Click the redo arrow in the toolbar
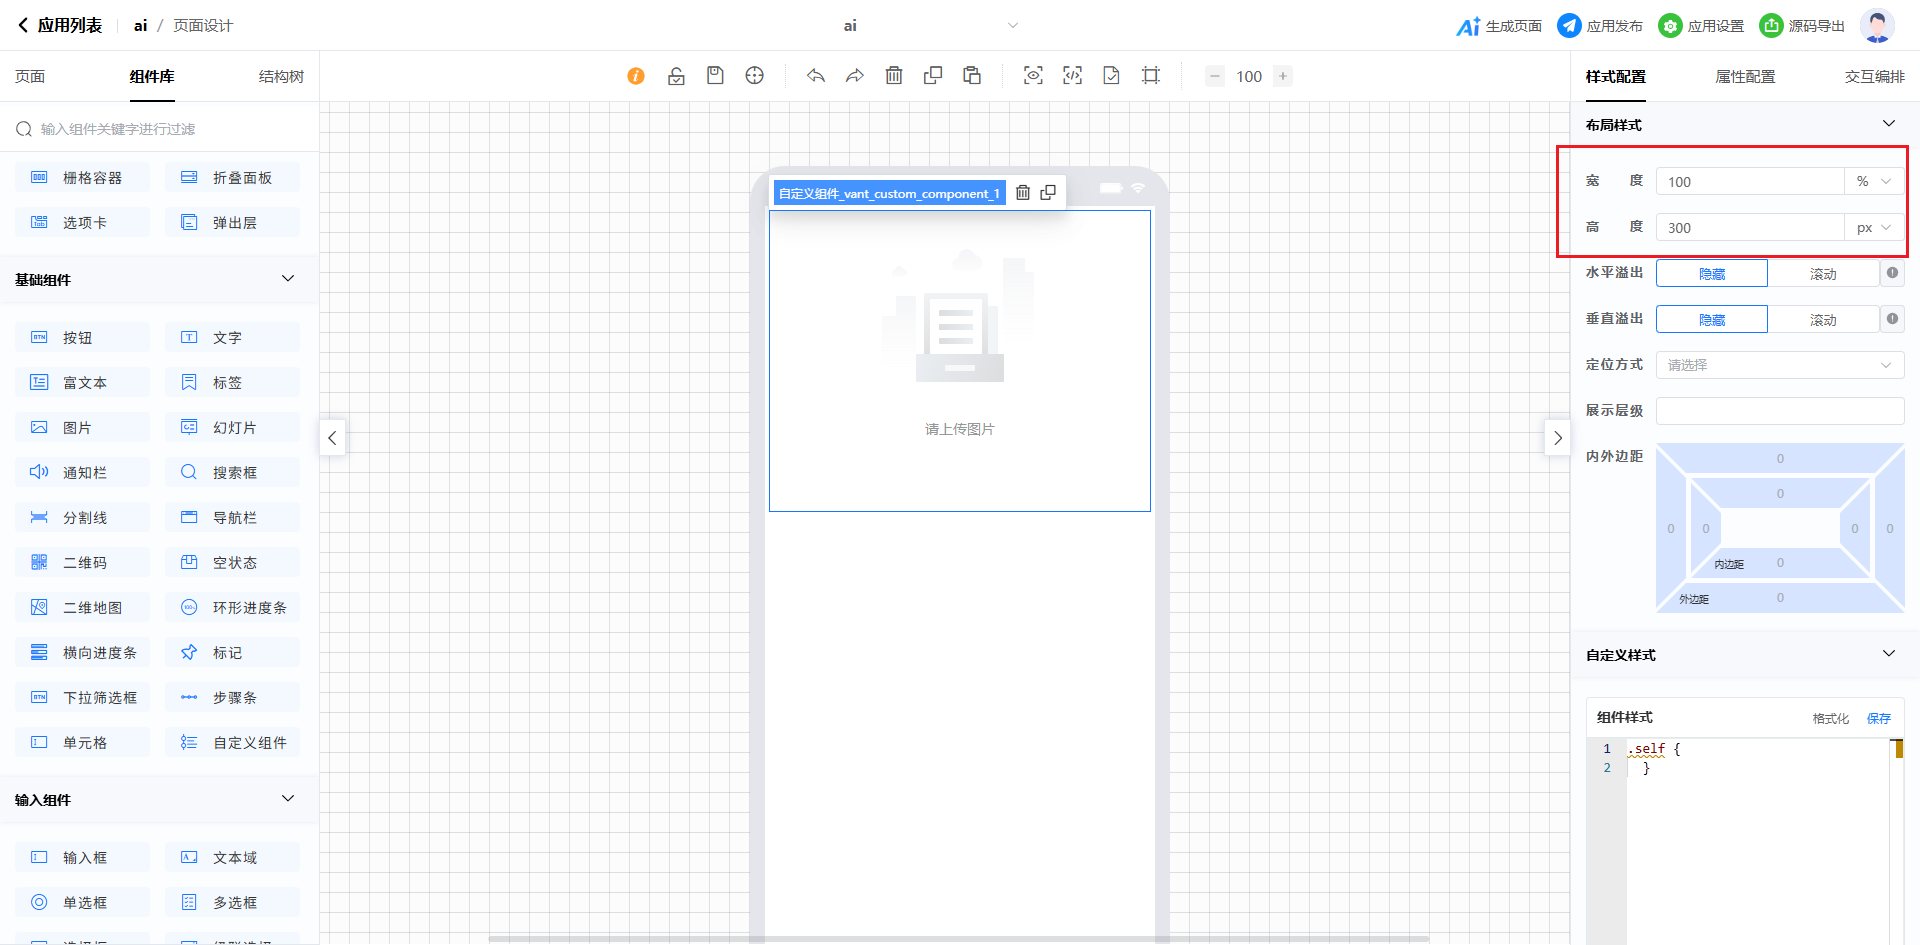This screenshot has width=1920, height=945. (855, 76)
